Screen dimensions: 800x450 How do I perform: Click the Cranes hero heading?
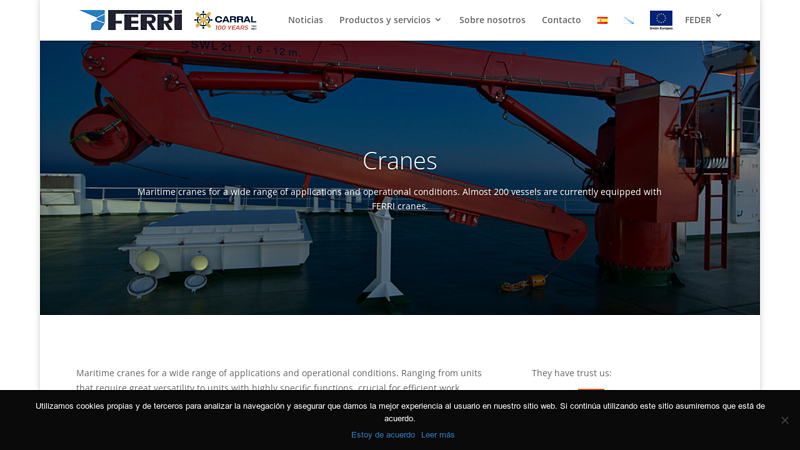coord(399,161)
